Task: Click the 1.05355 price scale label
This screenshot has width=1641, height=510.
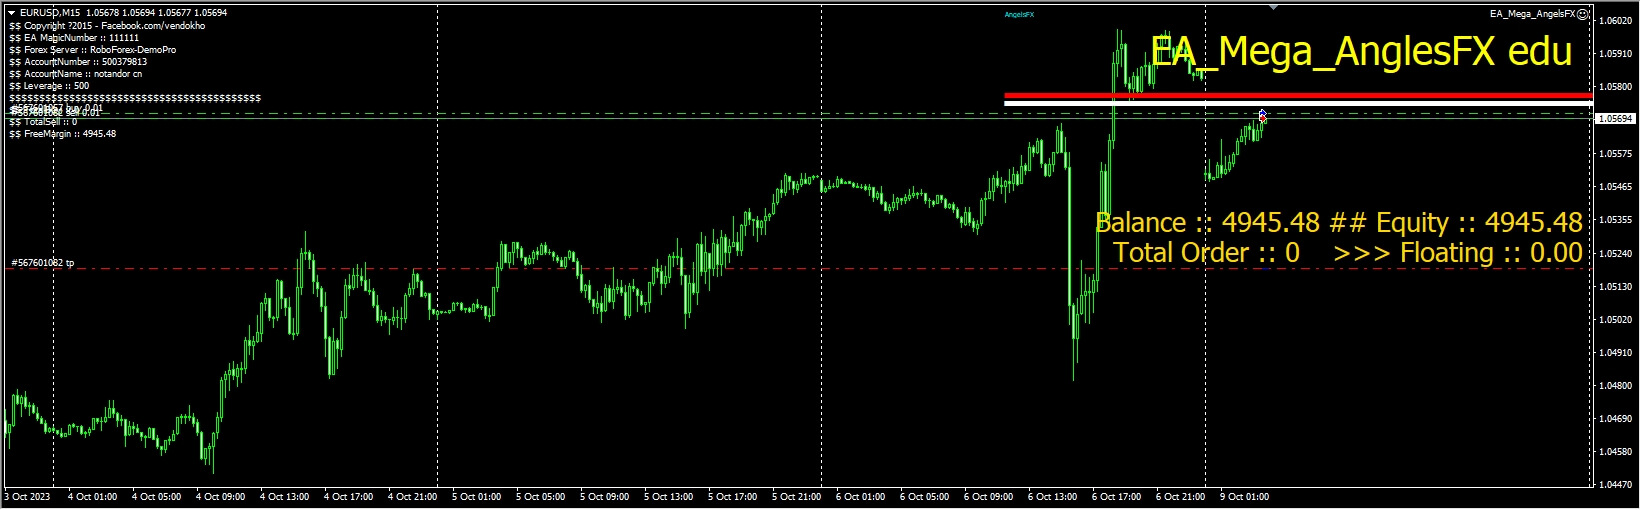Action: coord(1616,220)
